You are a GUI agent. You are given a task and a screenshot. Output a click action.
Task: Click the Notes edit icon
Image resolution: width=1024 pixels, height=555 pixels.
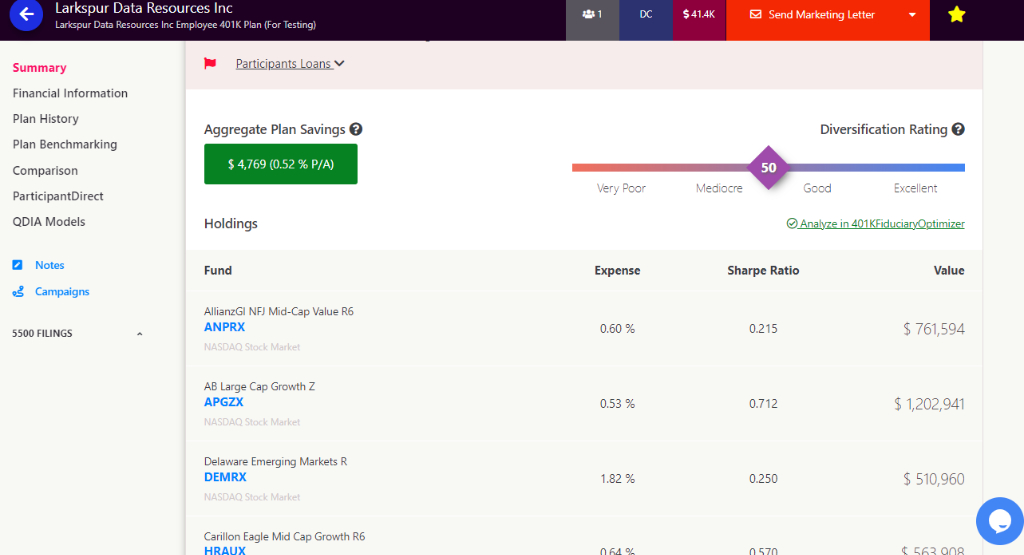pyautogui.click(x=17, y=266)
